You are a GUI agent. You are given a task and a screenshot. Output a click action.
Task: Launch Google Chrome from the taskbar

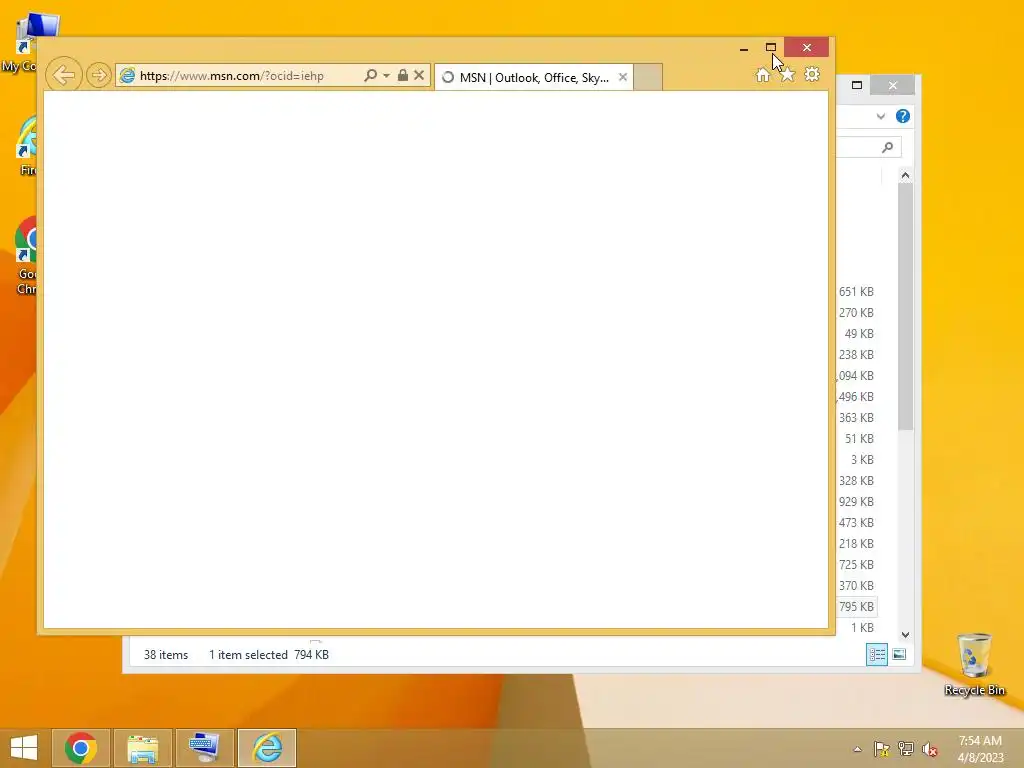(x=81, y=748)
